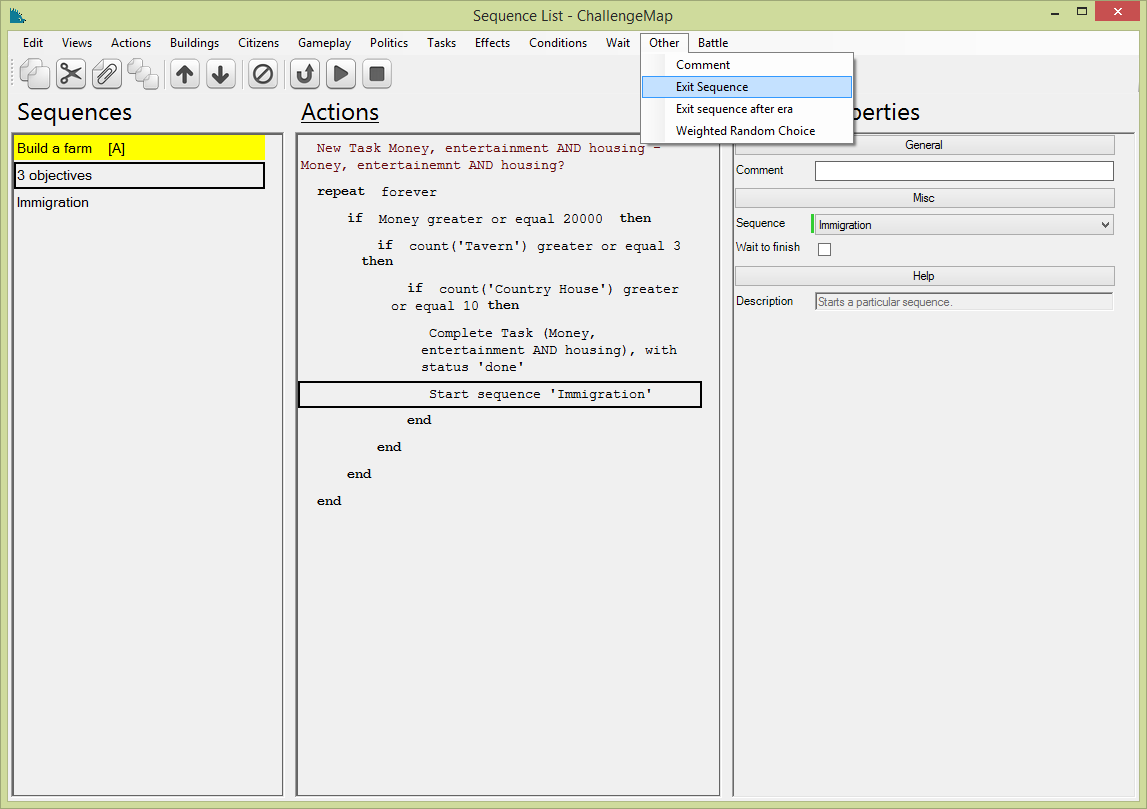Click into the Comment text field
This screenshot has width=1147, height=809.
tap(963, 171)
